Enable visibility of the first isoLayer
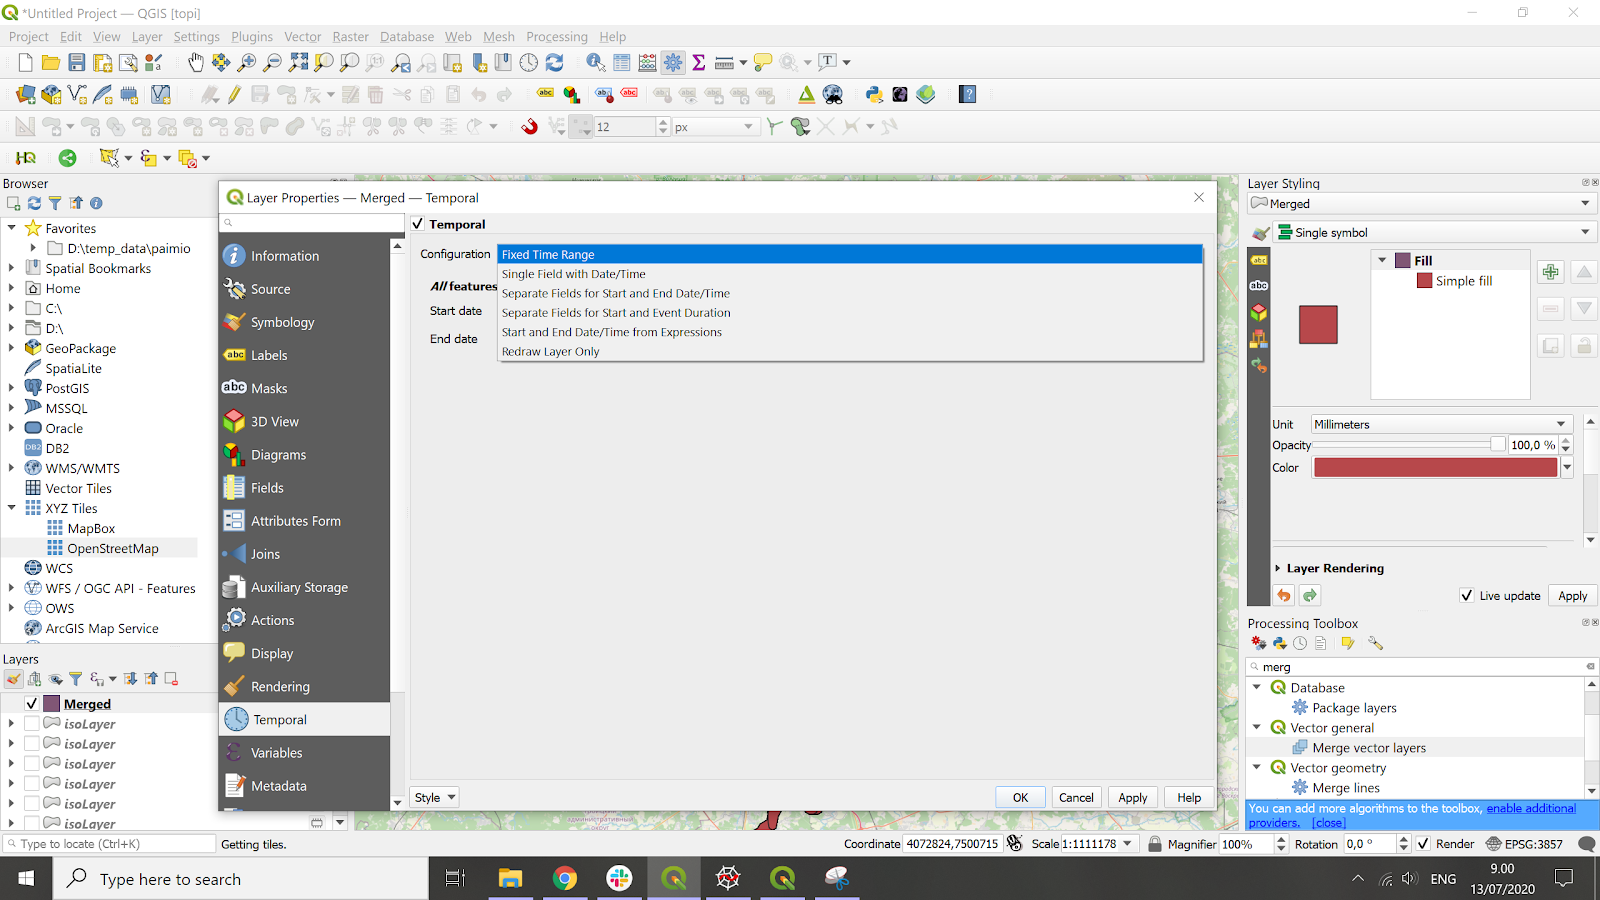Screen dimensions: 1600x900 coord(32,724)
